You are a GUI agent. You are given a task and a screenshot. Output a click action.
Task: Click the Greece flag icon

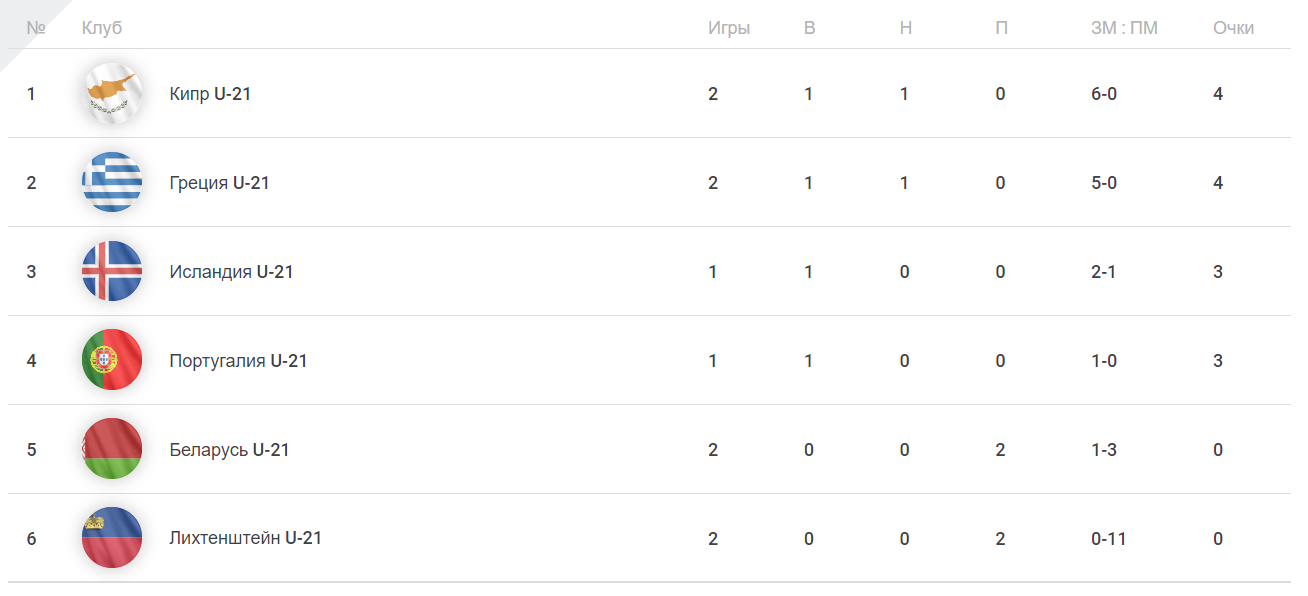tap(112, 183)
